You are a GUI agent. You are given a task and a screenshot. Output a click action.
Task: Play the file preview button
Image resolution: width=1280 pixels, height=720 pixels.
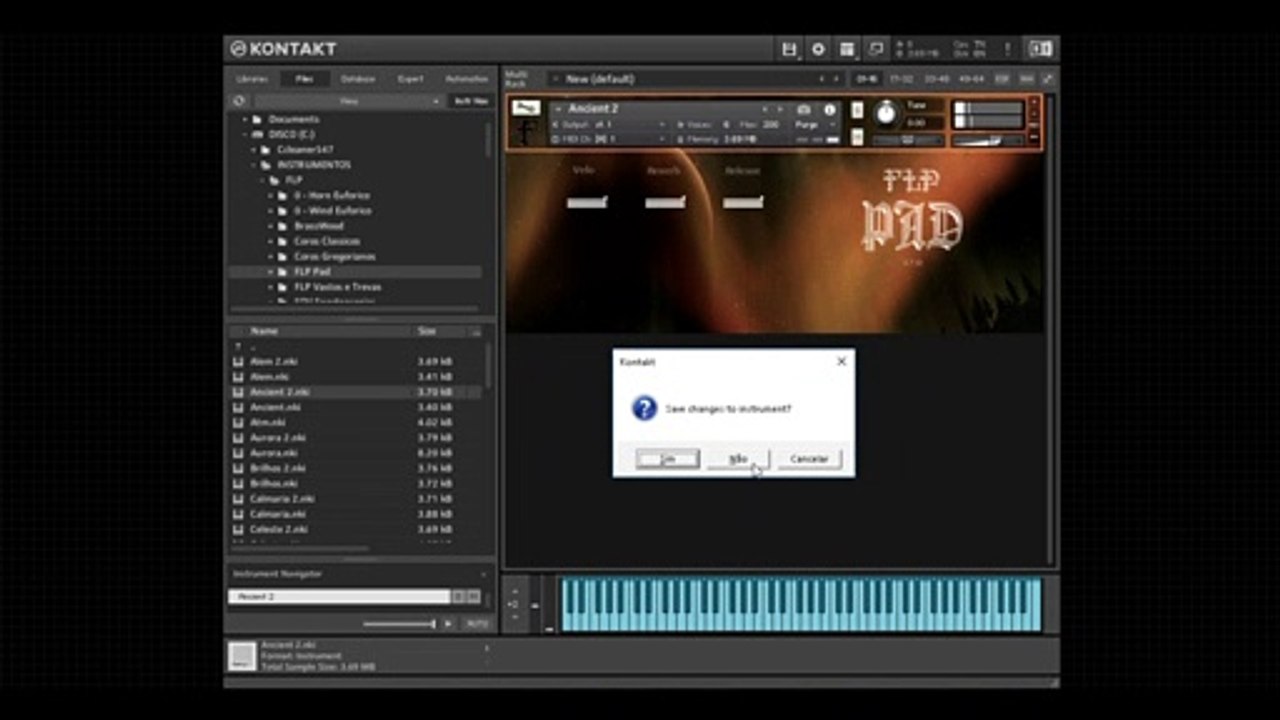point(448,624)
